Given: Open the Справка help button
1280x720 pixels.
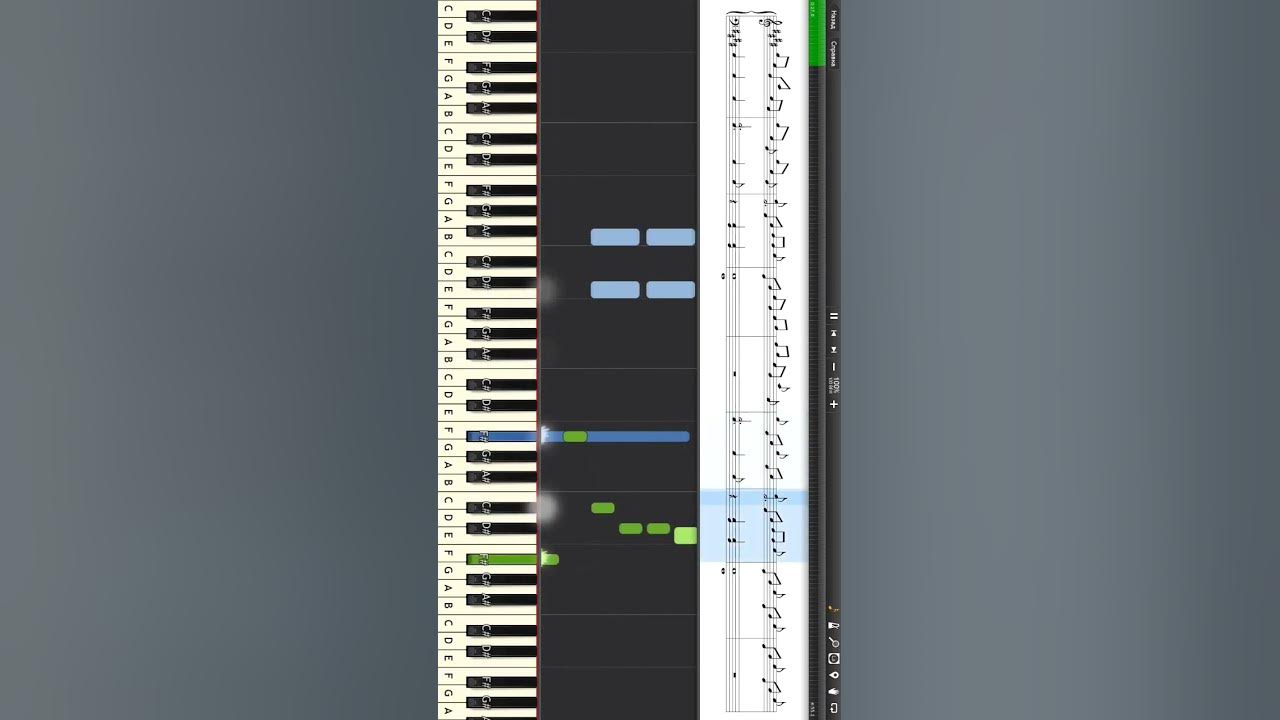Looking at the screenshot, I should click(834, 53).
